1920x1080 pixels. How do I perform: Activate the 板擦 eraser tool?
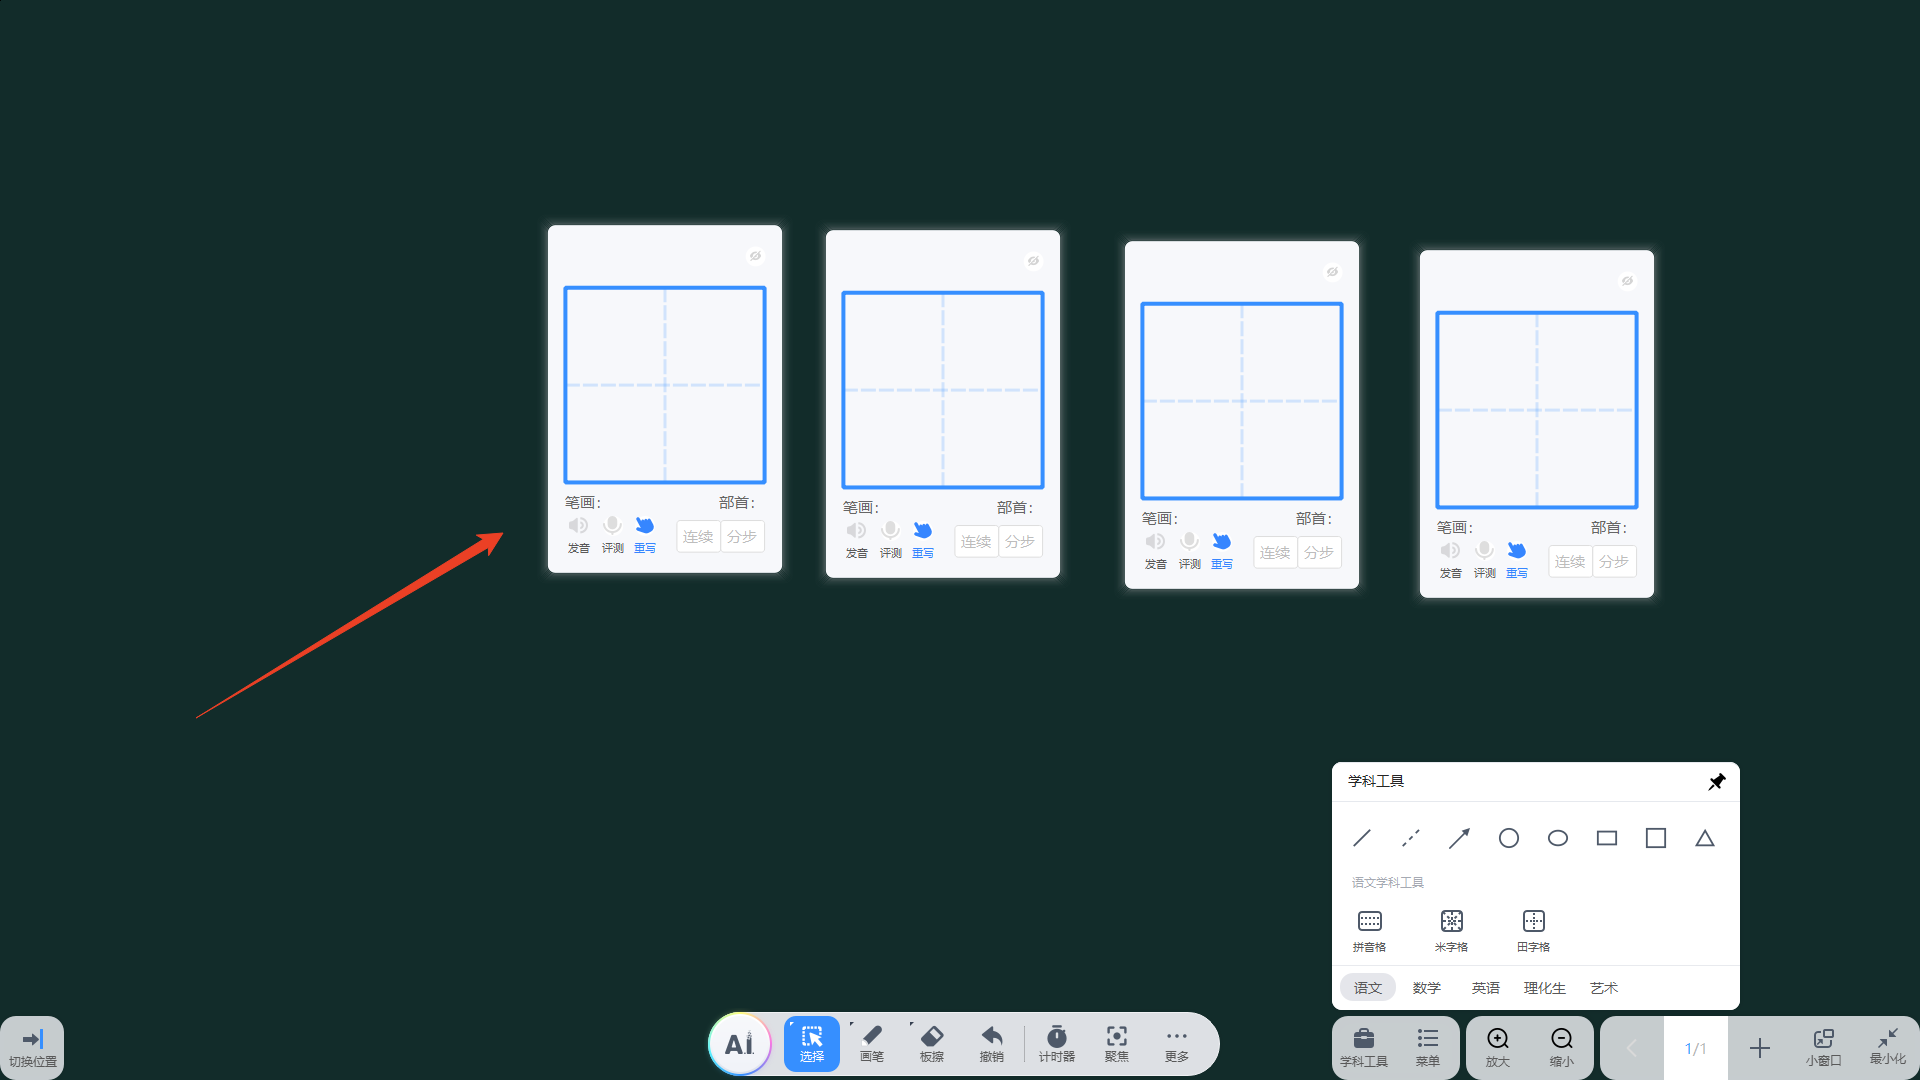(x=931, y=1044)
